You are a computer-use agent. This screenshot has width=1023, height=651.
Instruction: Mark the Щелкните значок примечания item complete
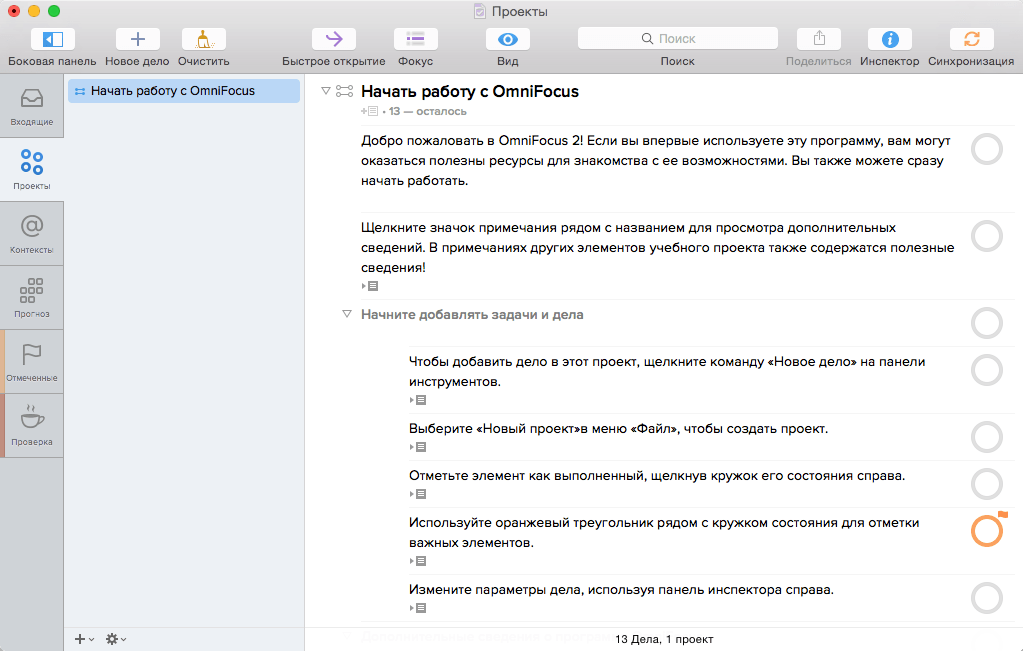[x=986, y=236]
